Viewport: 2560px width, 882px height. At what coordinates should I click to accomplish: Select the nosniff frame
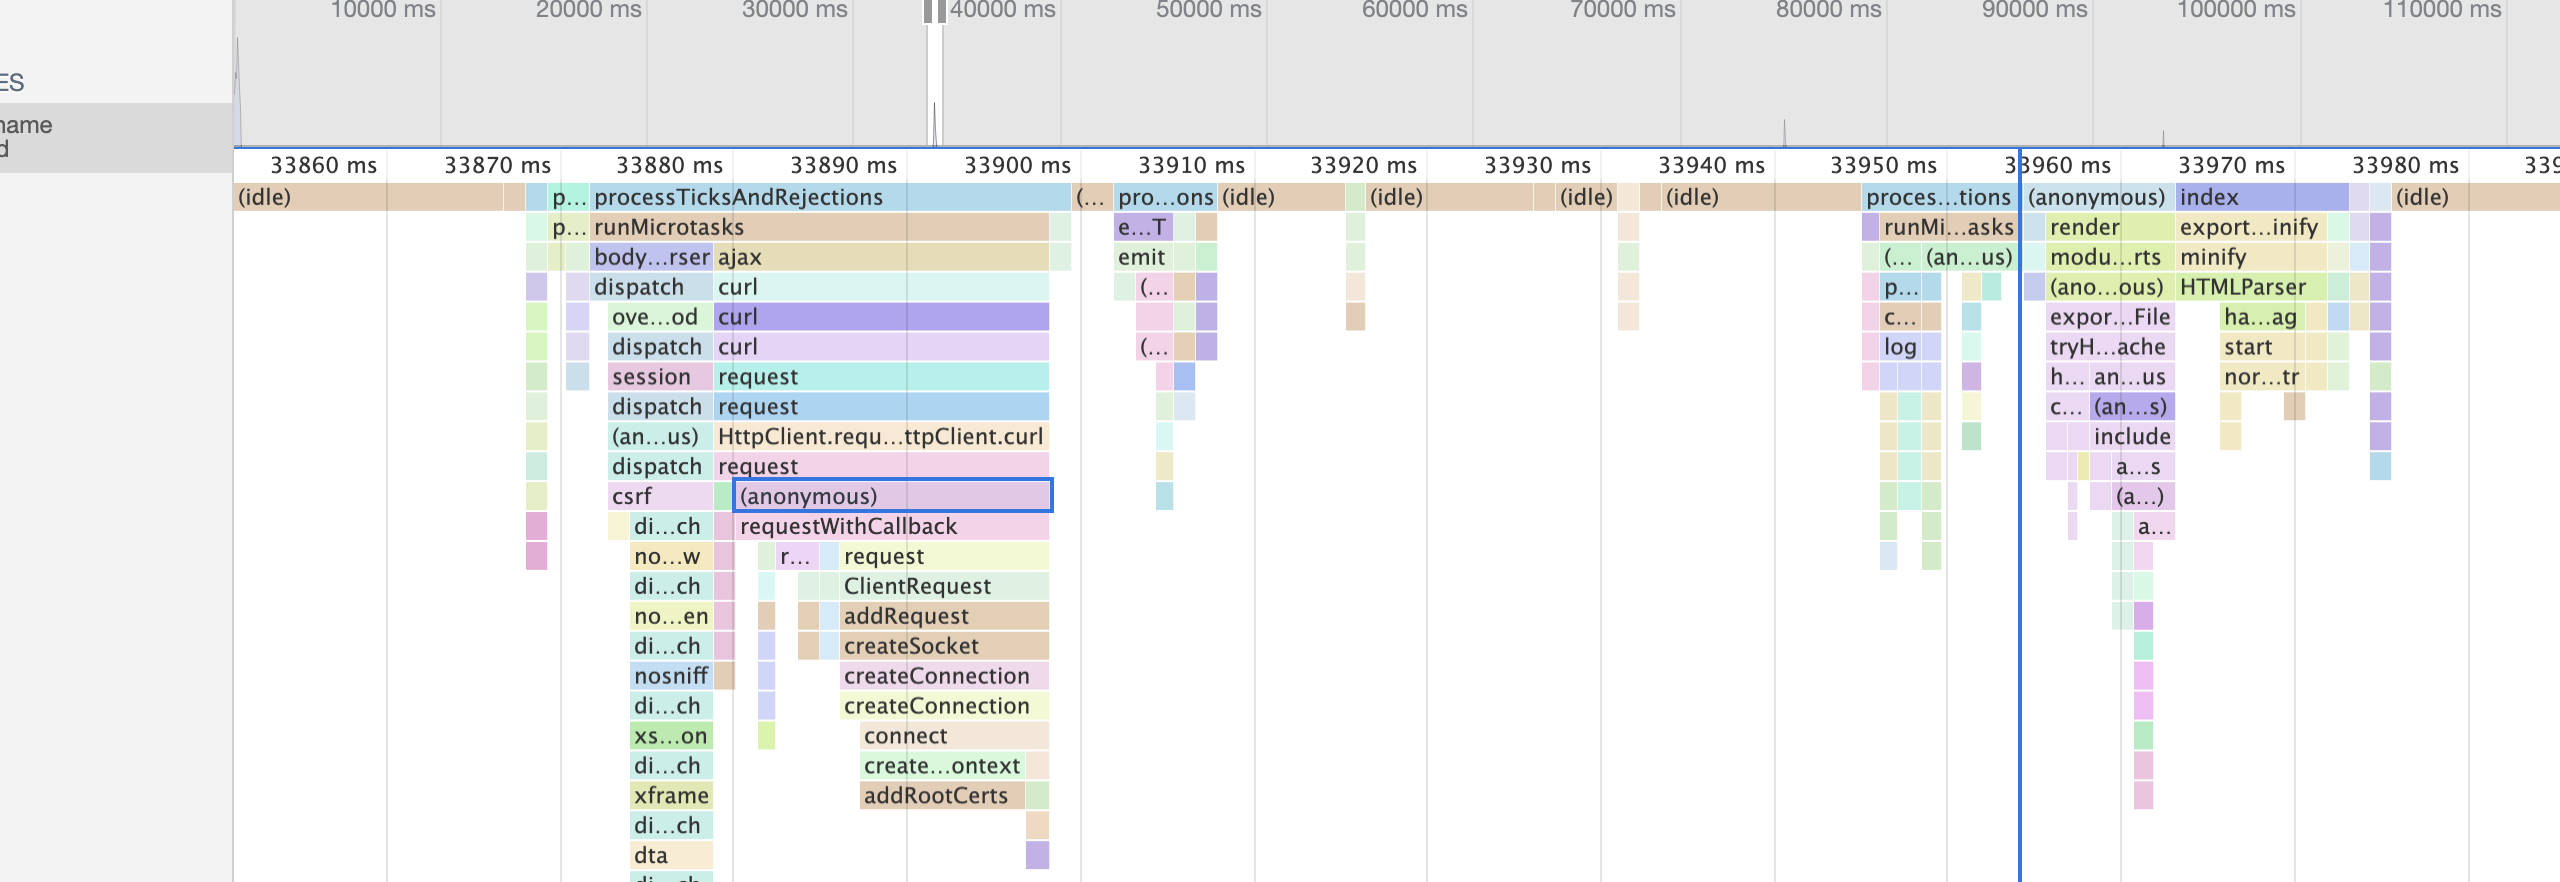(672, 677)
